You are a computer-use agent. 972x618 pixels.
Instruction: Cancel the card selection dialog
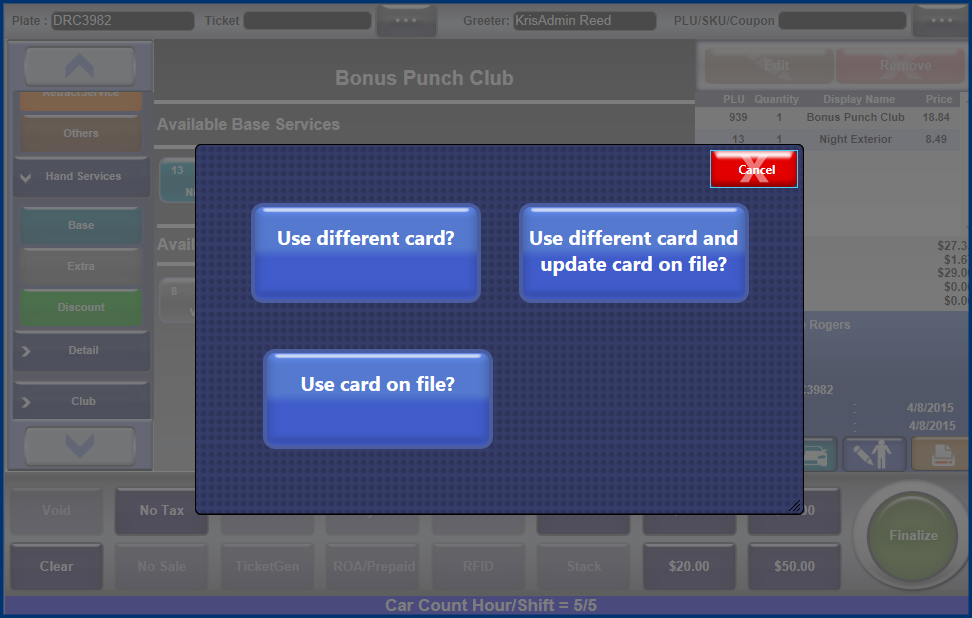(x=754, y=170)
